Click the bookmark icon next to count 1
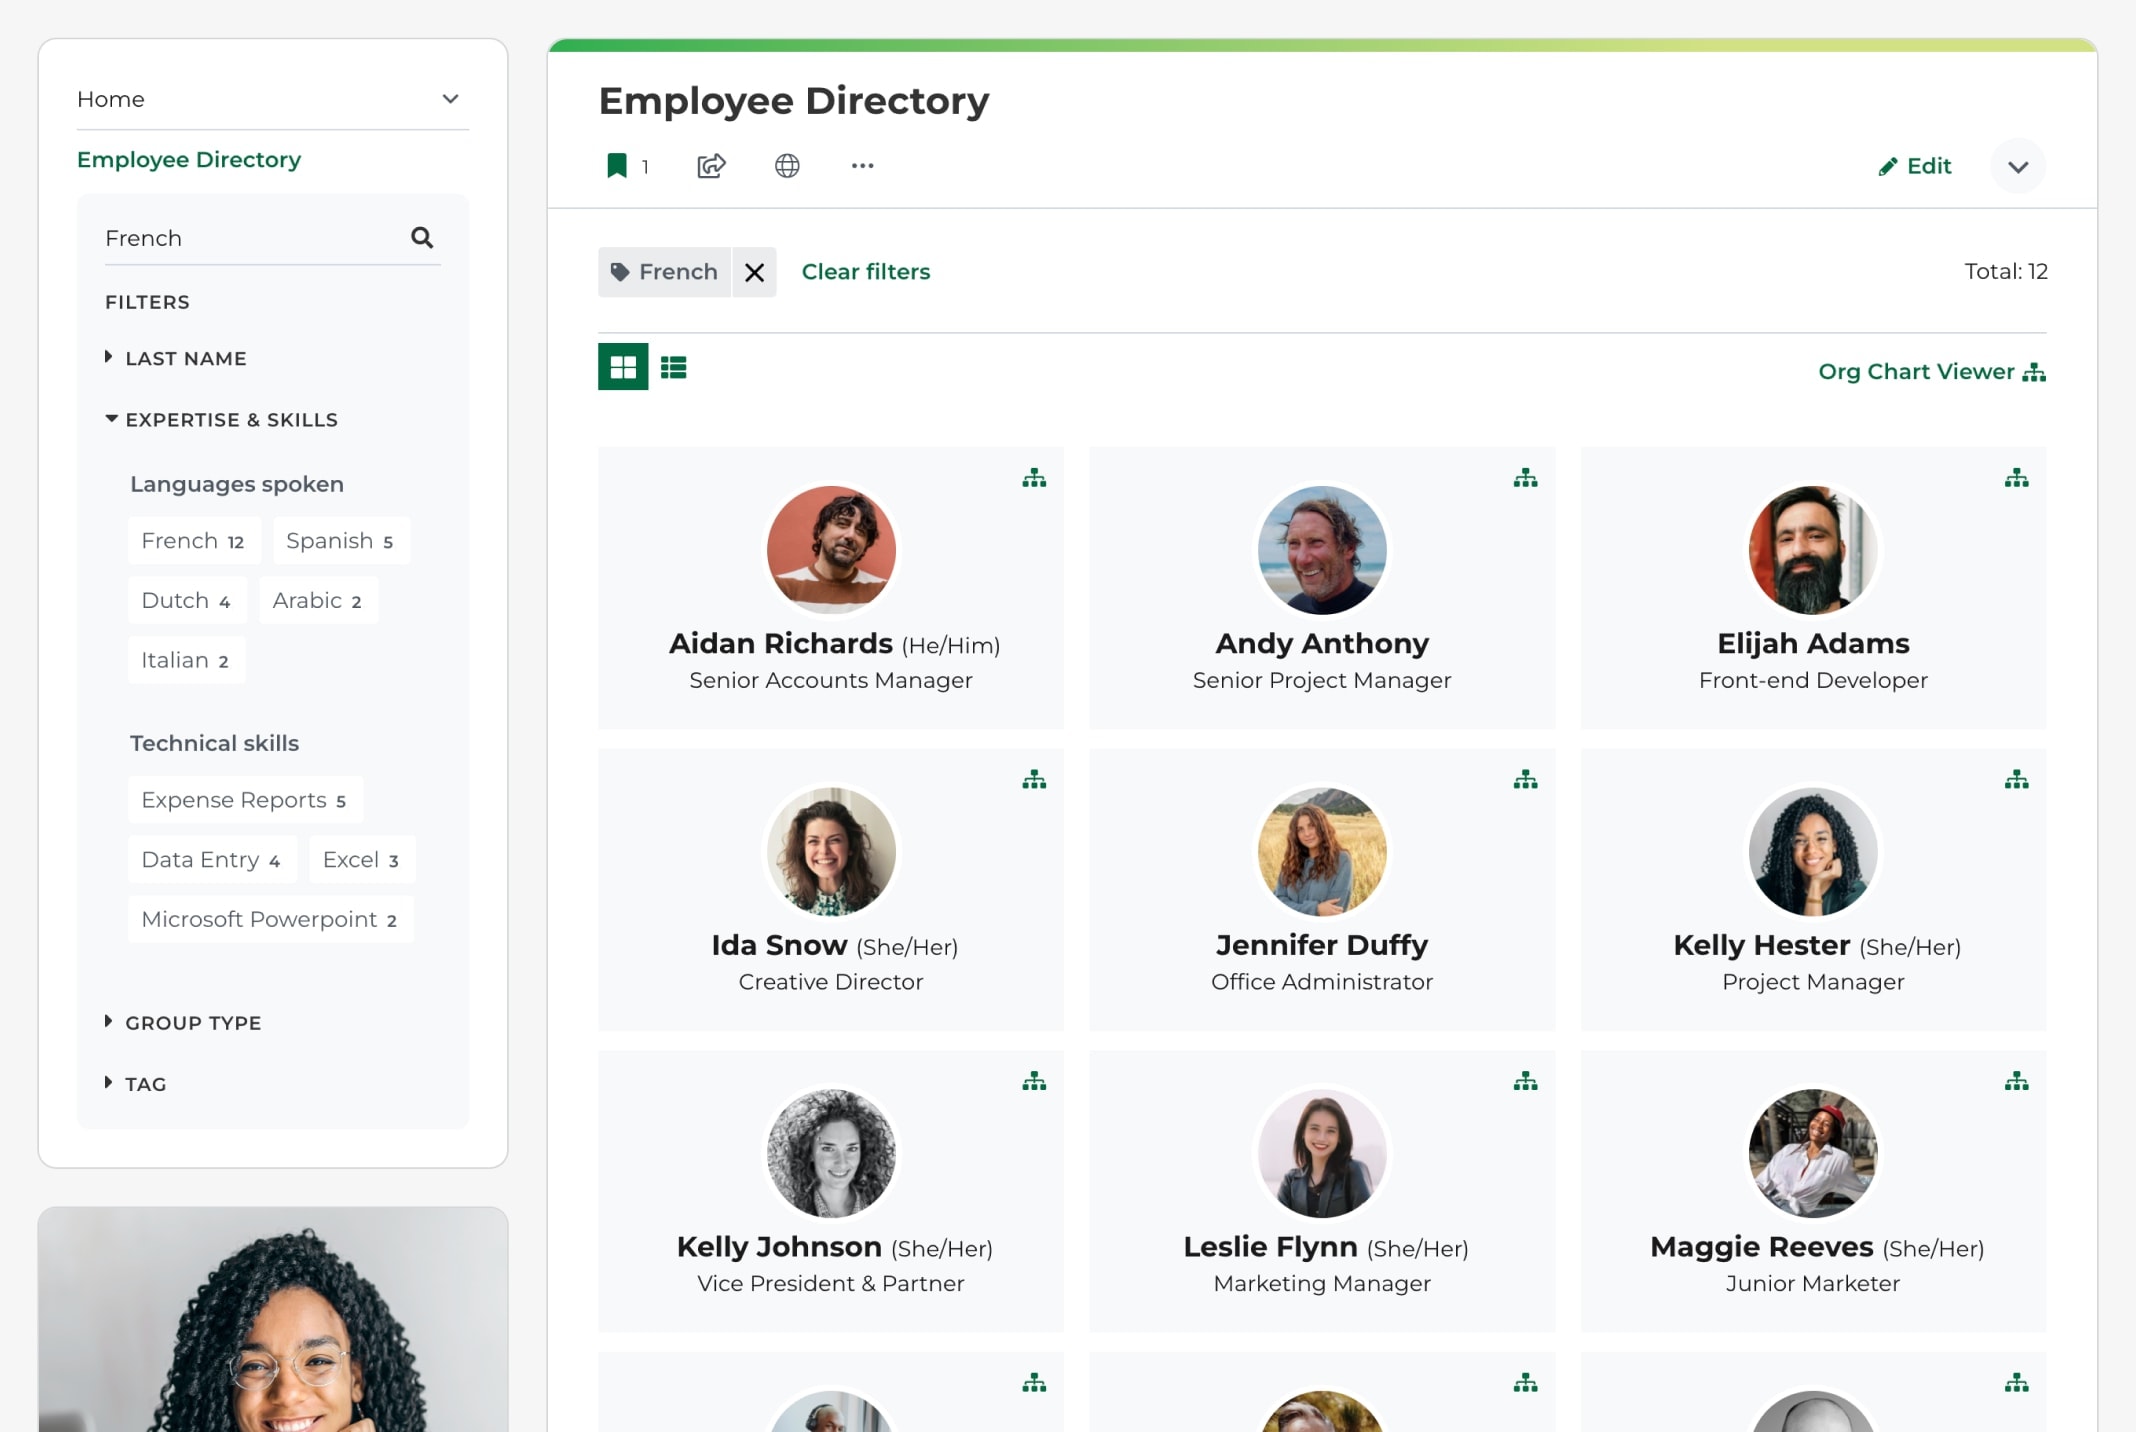Image resolution: width=2136 pixels, height=1432 pixels. [617, 166]
